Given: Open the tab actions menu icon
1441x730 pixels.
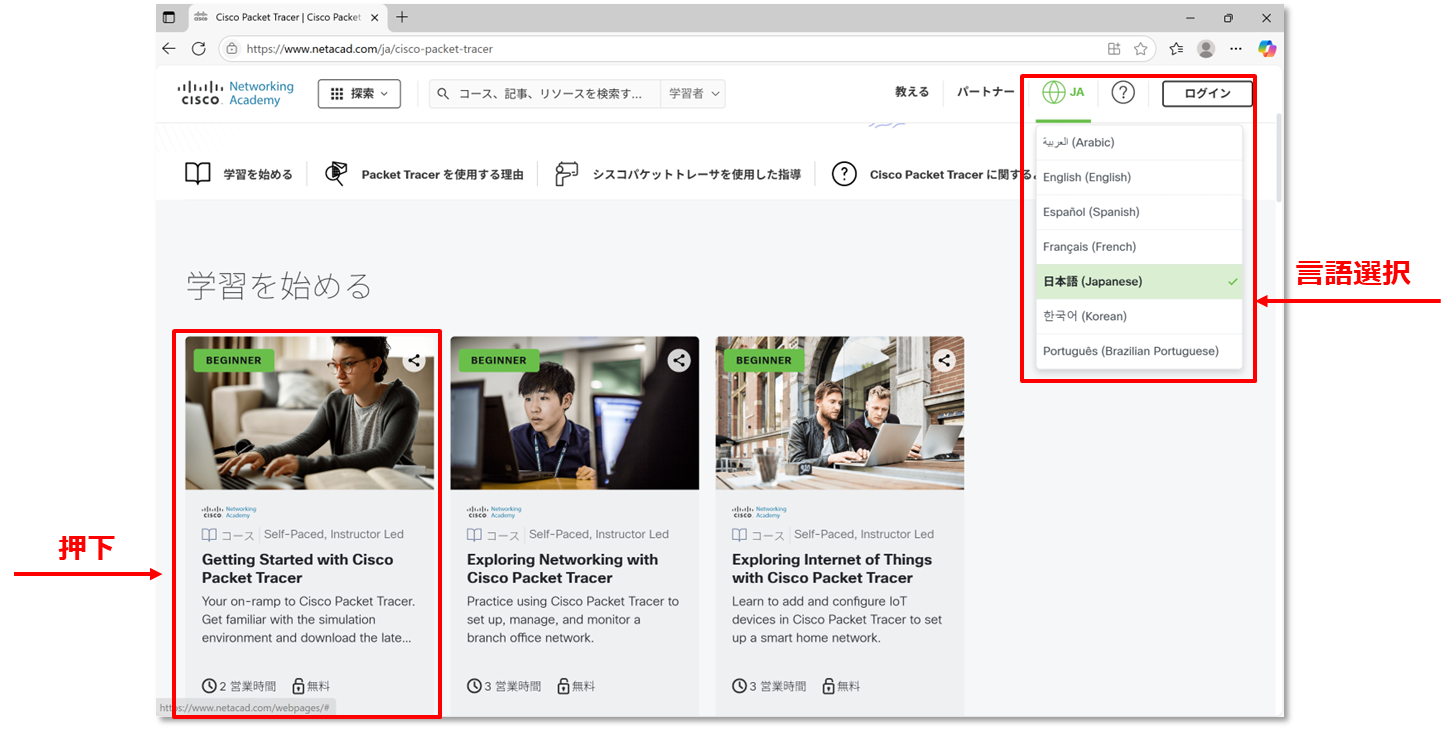Looking at the screenshot, I should 168,17.
